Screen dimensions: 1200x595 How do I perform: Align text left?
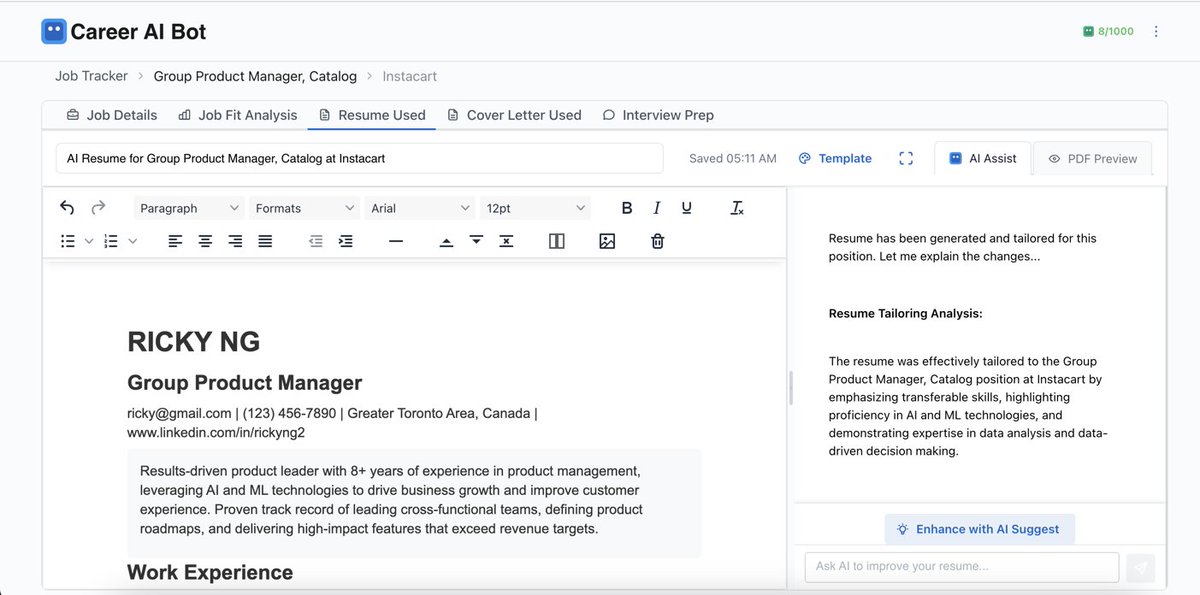click(x=175, y=241)
